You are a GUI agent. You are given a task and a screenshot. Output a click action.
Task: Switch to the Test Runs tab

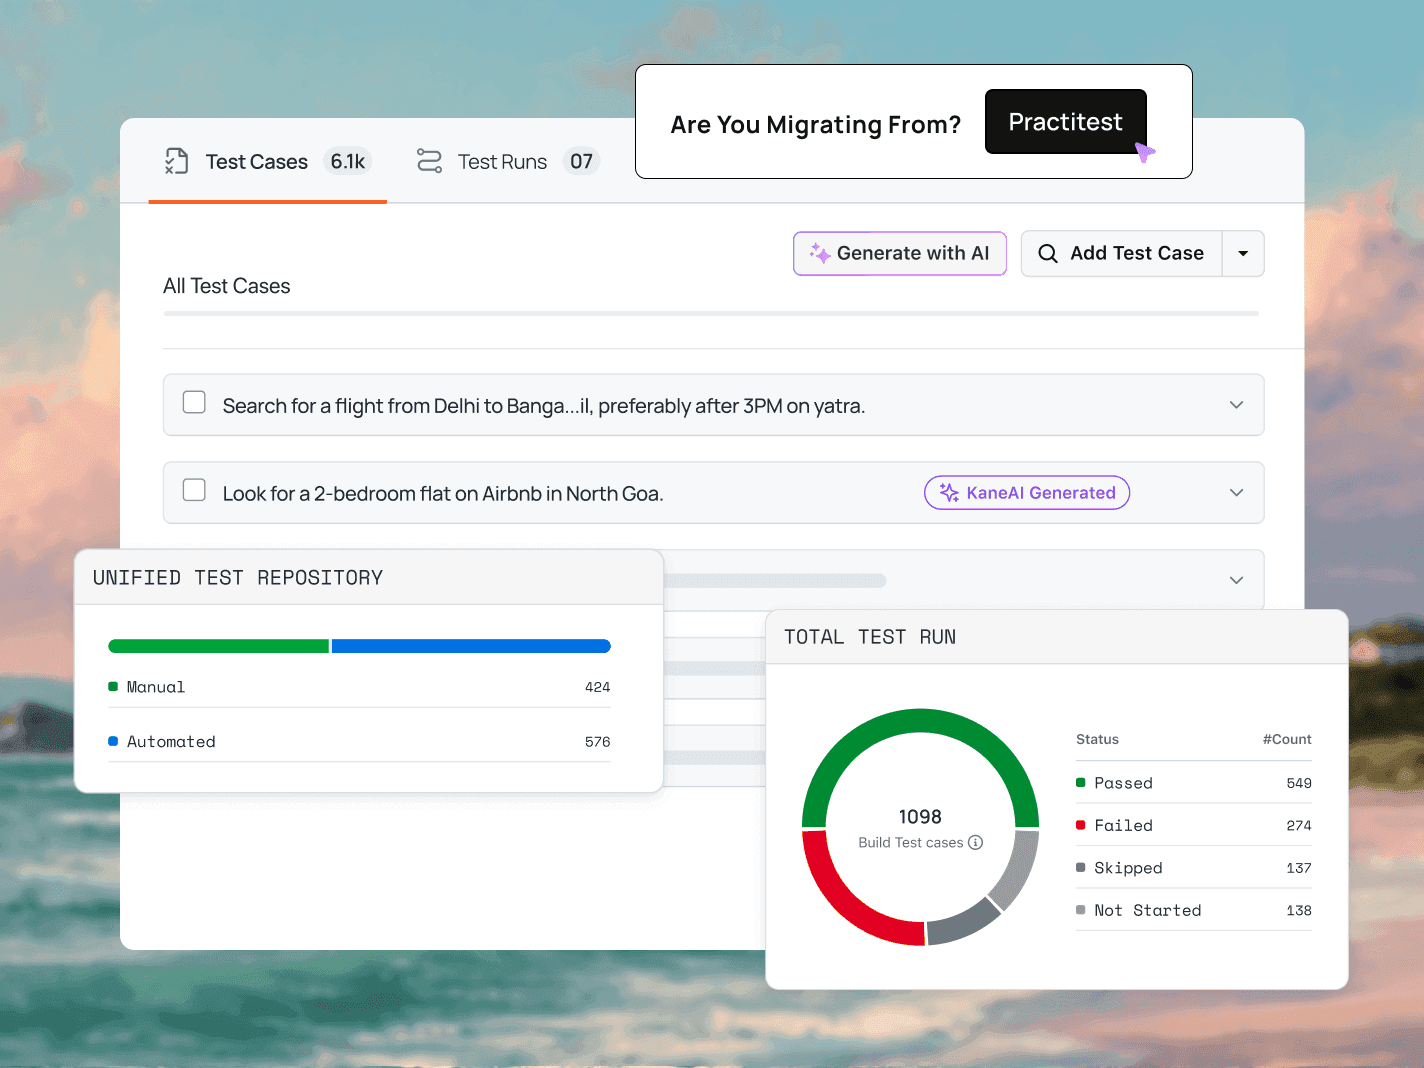[x=507, y=162]
